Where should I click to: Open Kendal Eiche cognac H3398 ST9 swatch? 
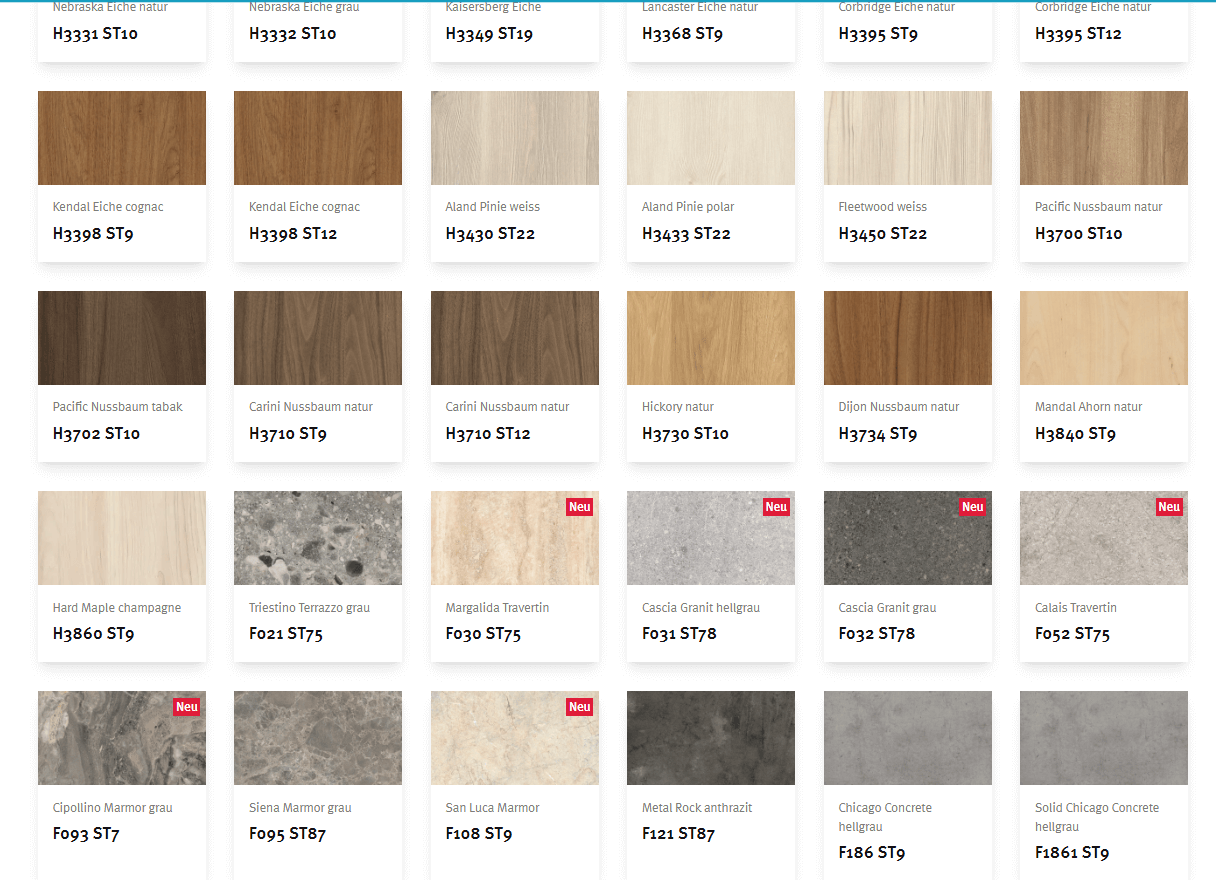click(x=122, y=138)
